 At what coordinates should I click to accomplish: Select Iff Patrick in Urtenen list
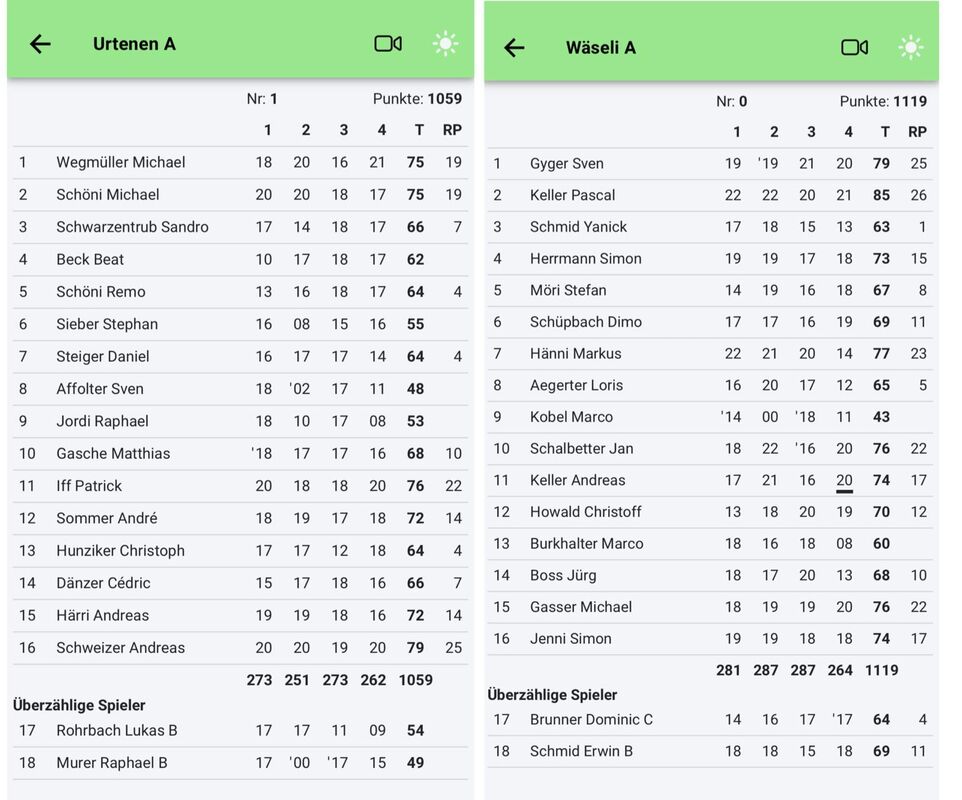point(89,486)
